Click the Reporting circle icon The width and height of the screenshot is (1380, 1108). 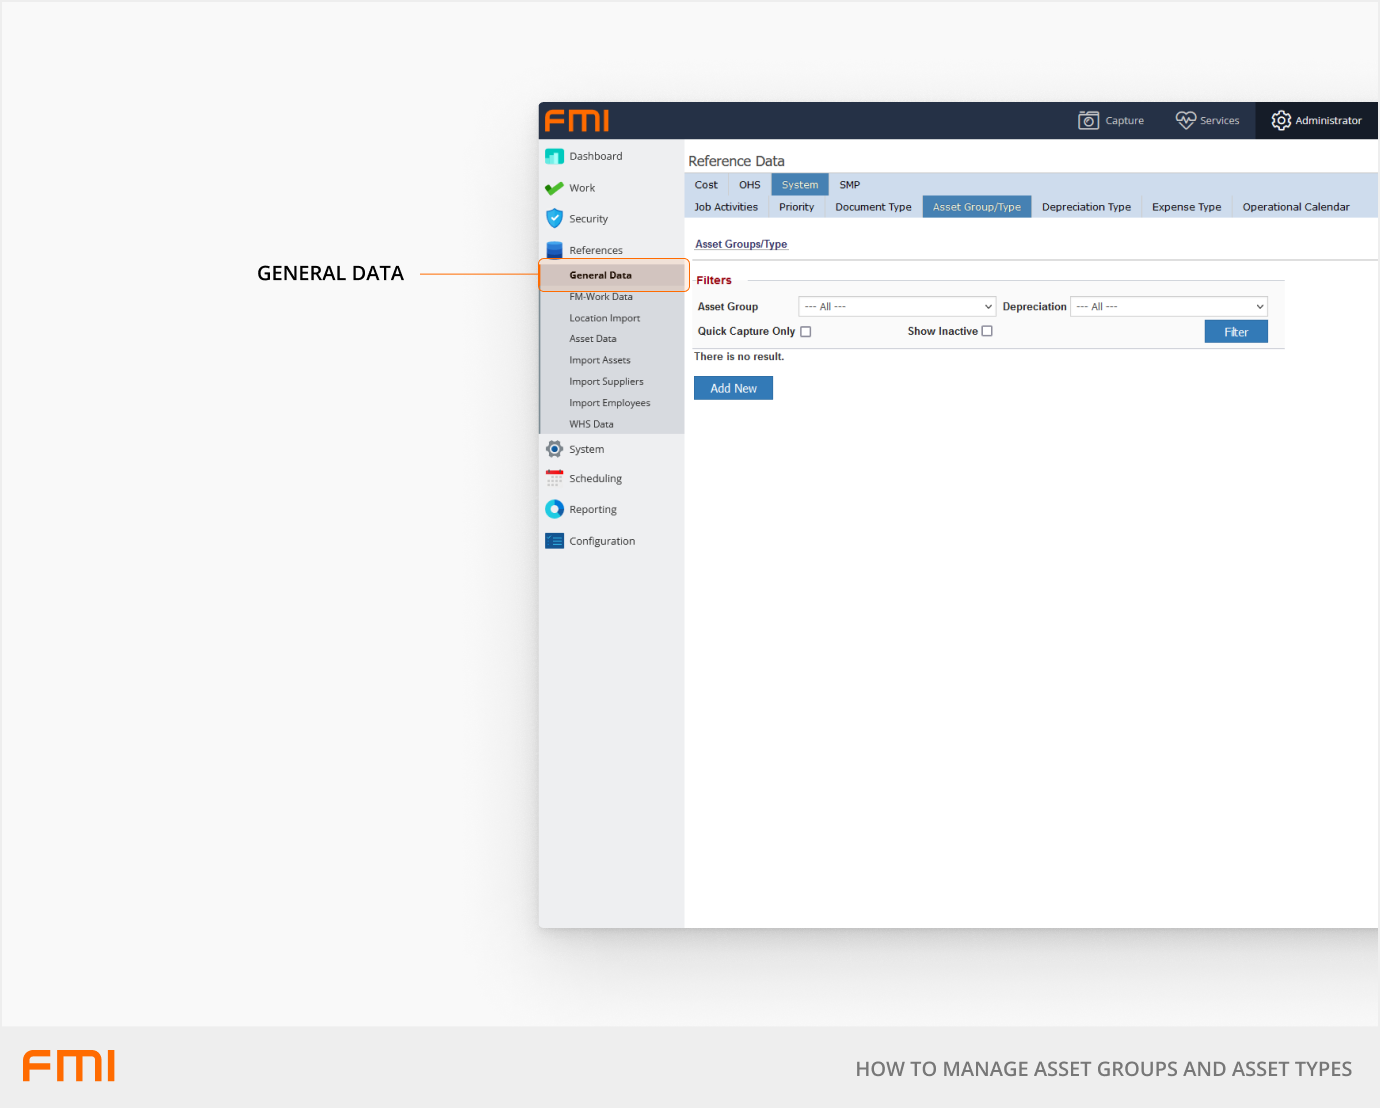(x=554, y=509)
